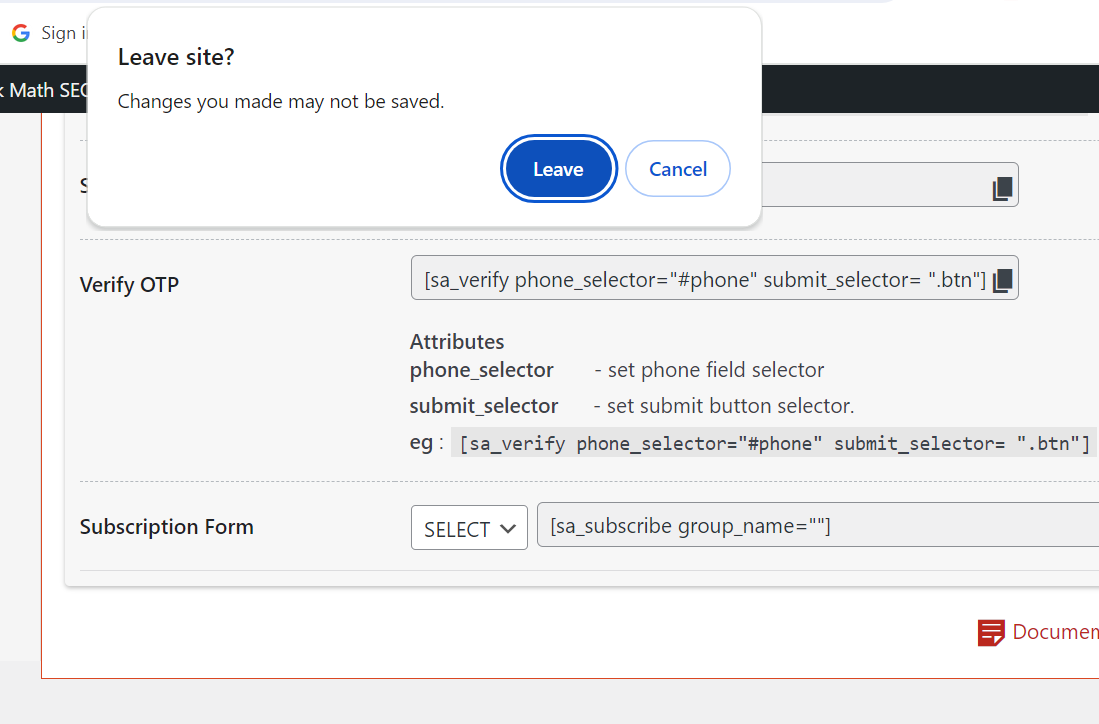
Task: Click the phone_selector attribute name
Action: coord(482,370)
